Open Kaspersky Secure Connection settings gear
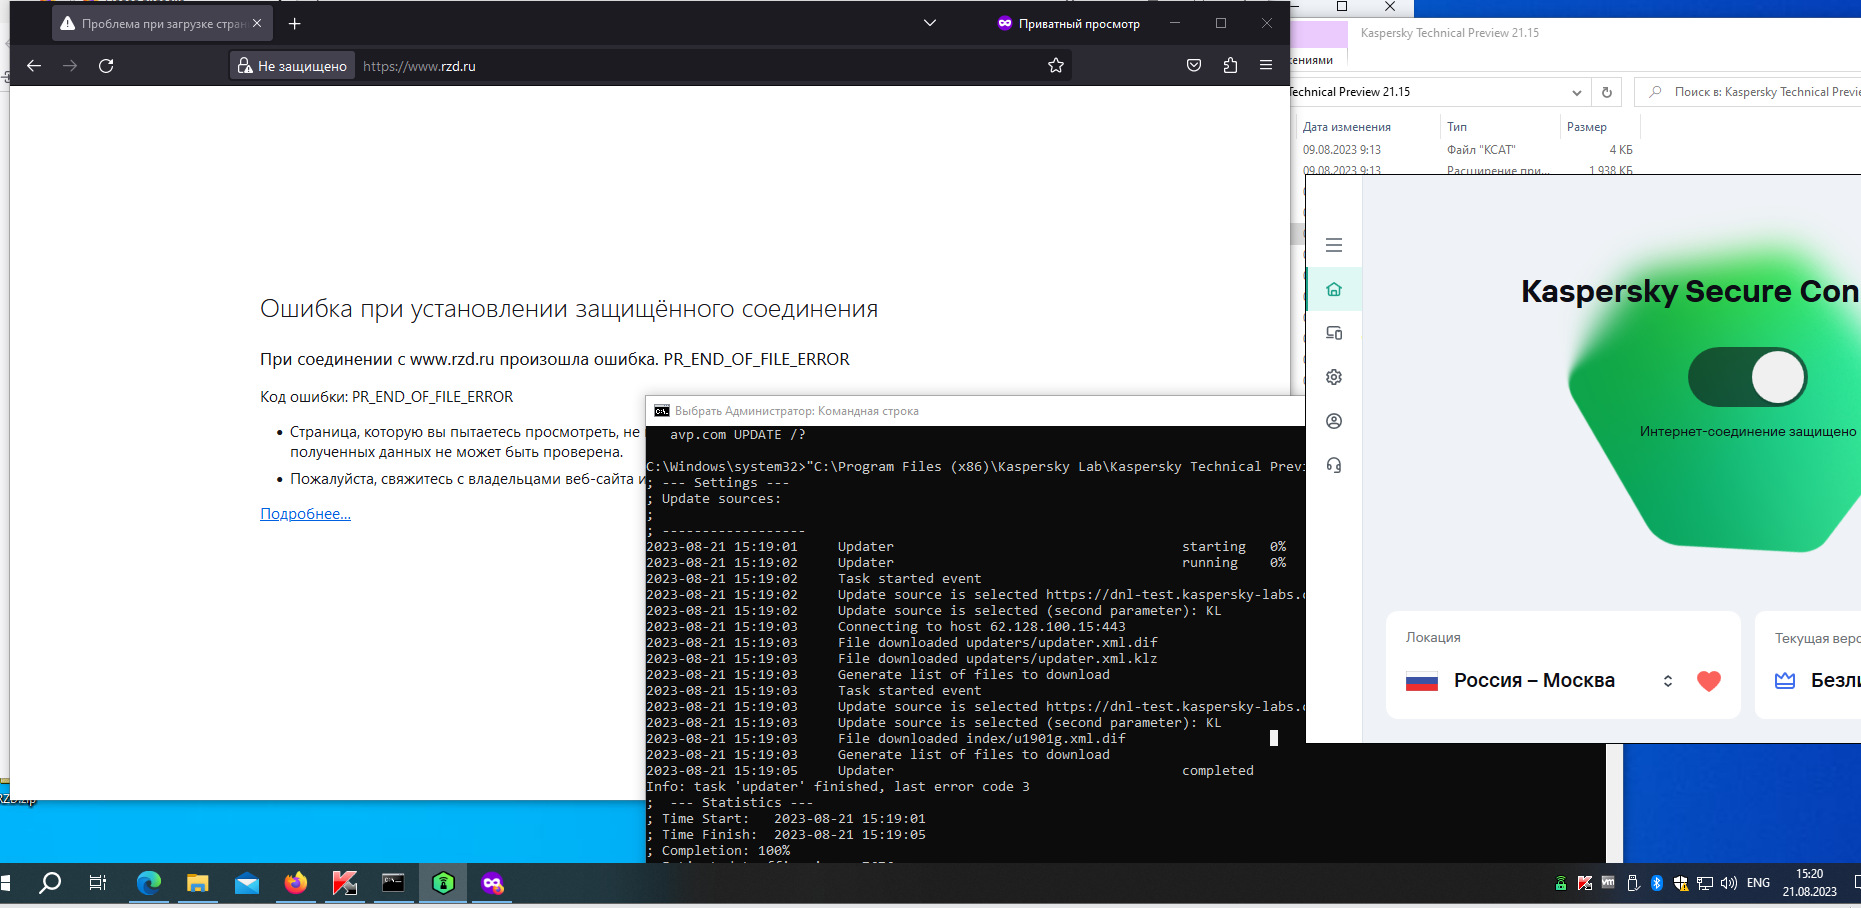The width and height of the screenshot is (1861, 908). pos(1334,377)
